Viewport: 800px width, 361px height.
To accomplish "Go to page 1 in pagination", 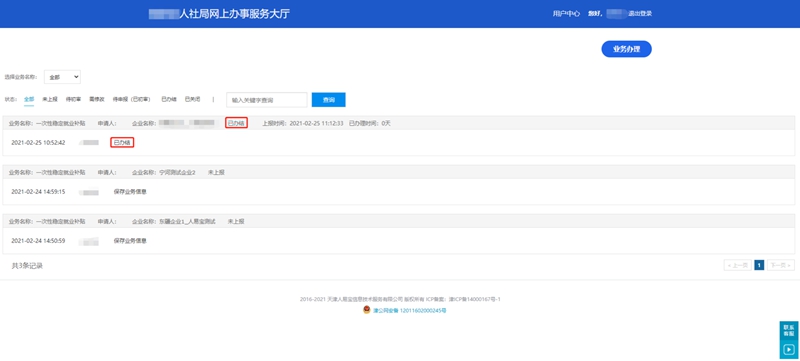I will pos(759,265).
